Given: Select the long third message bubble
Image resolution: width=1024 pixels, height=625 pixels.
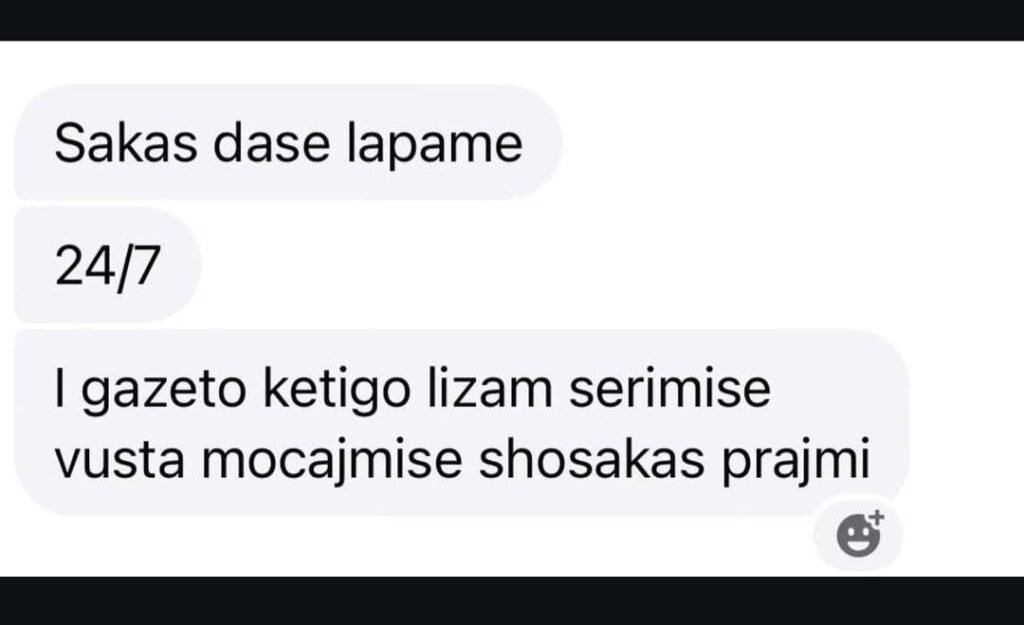Looking at the screenshot, I should (462, 423).
